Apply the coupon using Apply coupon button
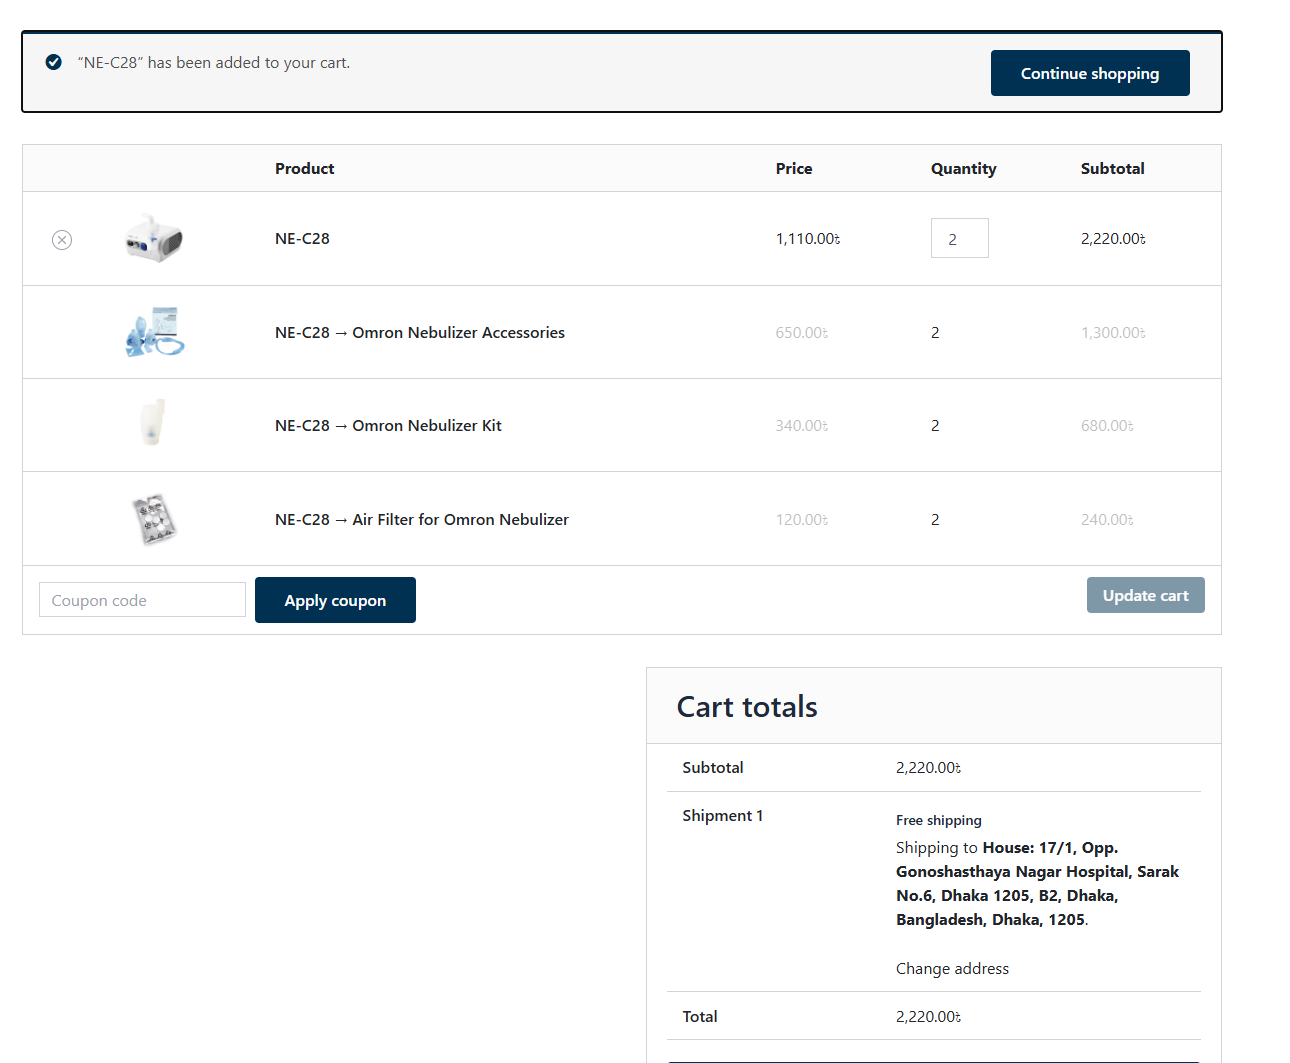Viewport: 1290px width, 1063px height. pos(335,600)
